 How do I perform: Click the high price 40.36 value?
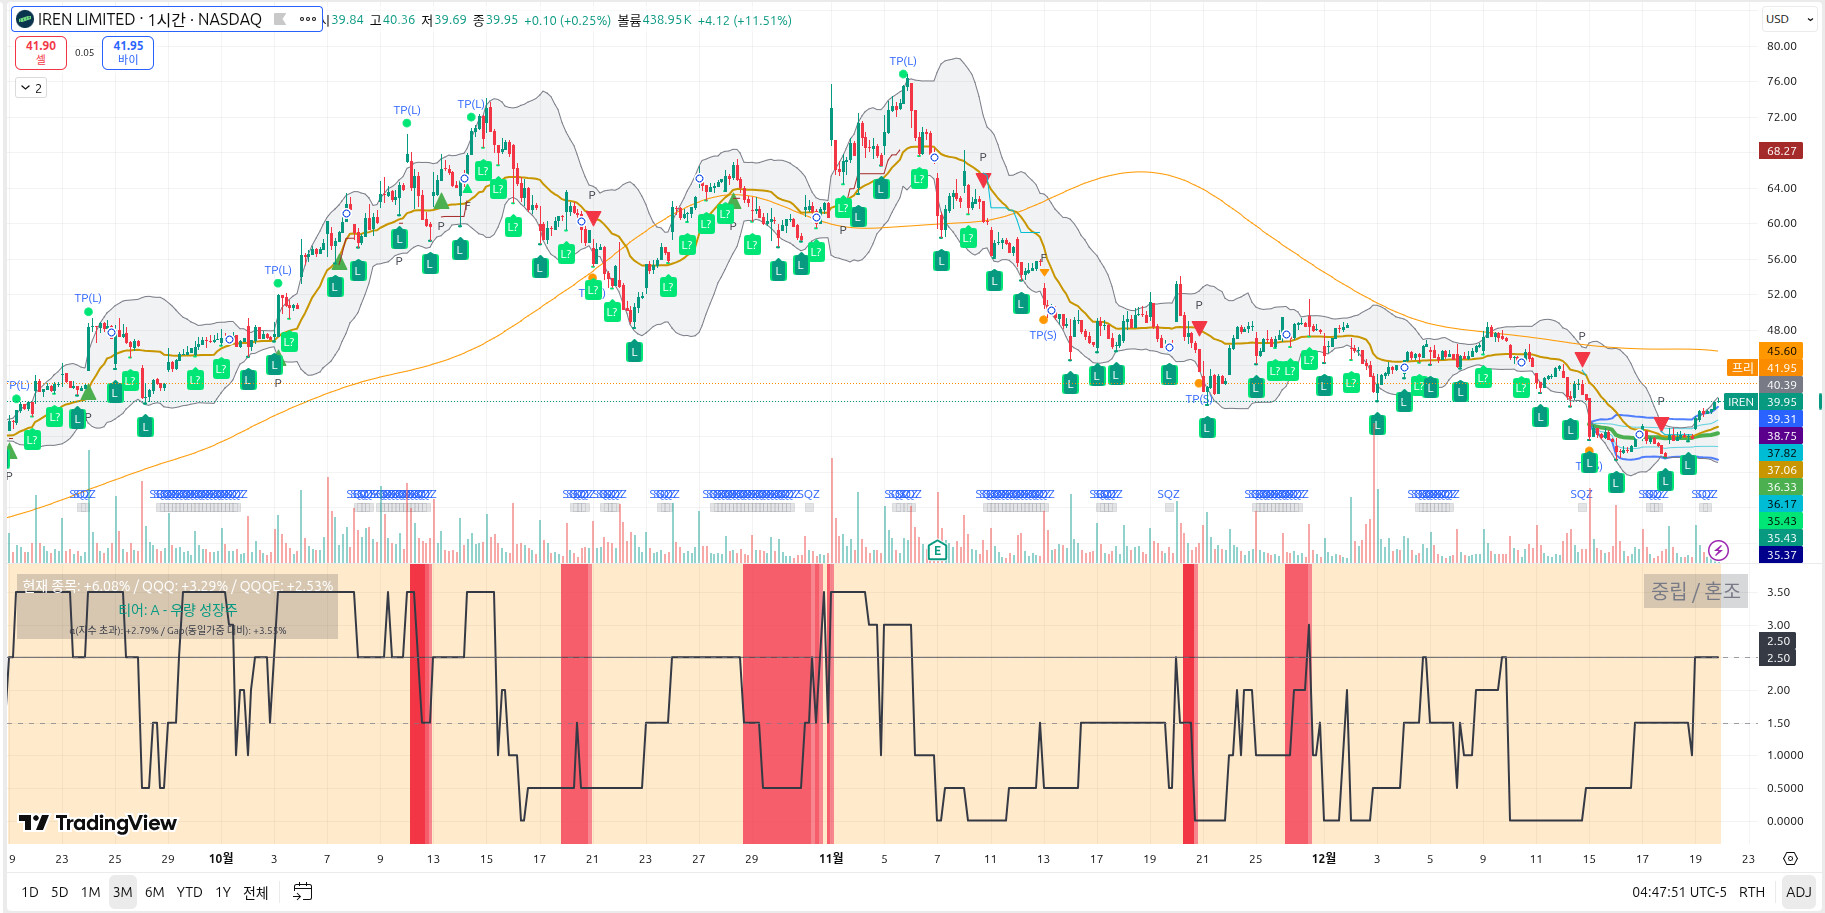[x=399, y=20]
